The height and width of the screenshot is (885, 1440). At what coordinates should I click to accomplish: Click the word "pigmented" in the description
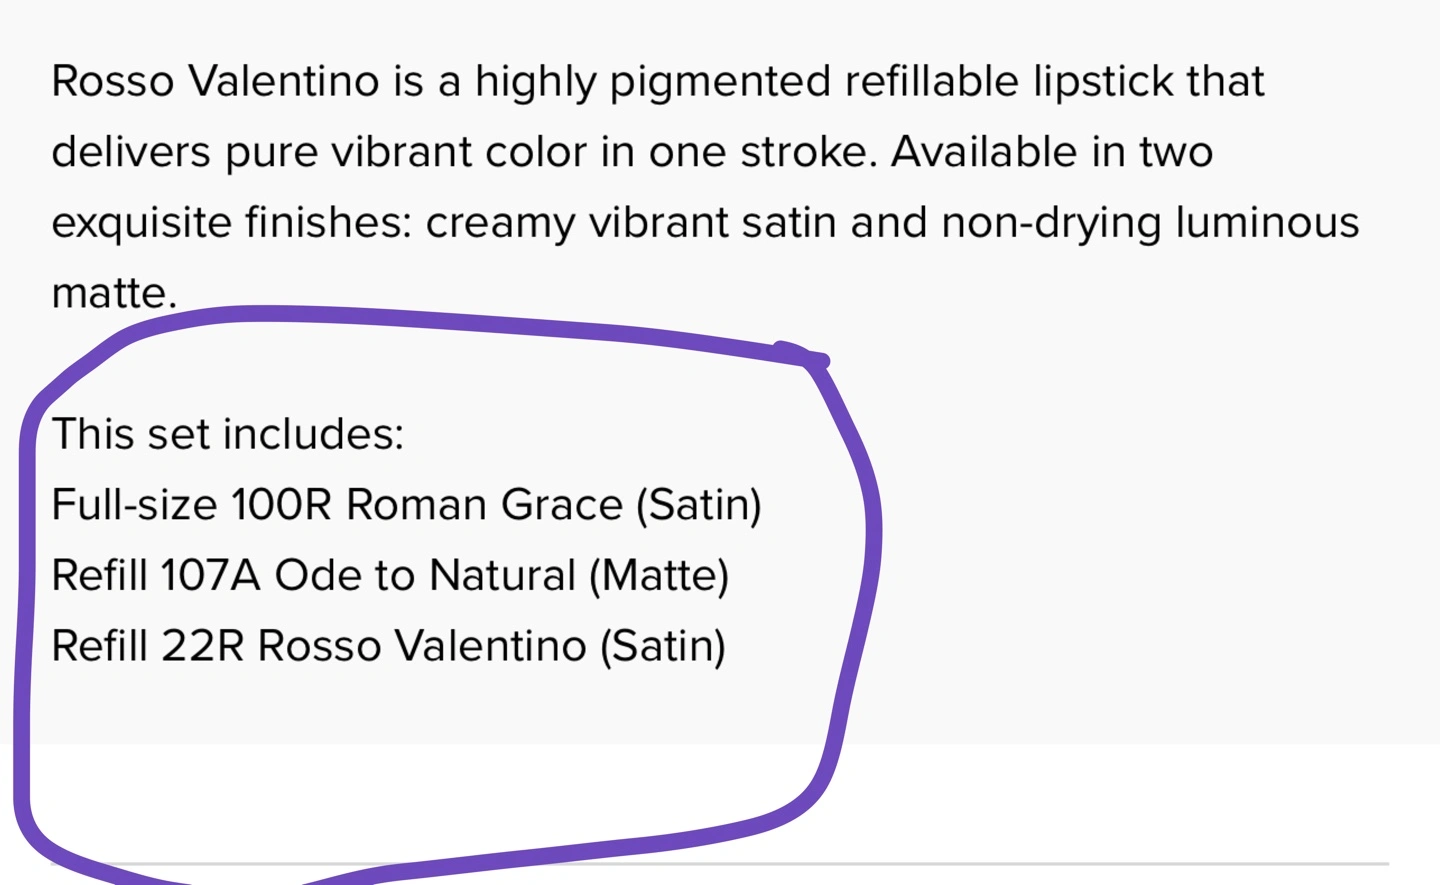[720, 82]
